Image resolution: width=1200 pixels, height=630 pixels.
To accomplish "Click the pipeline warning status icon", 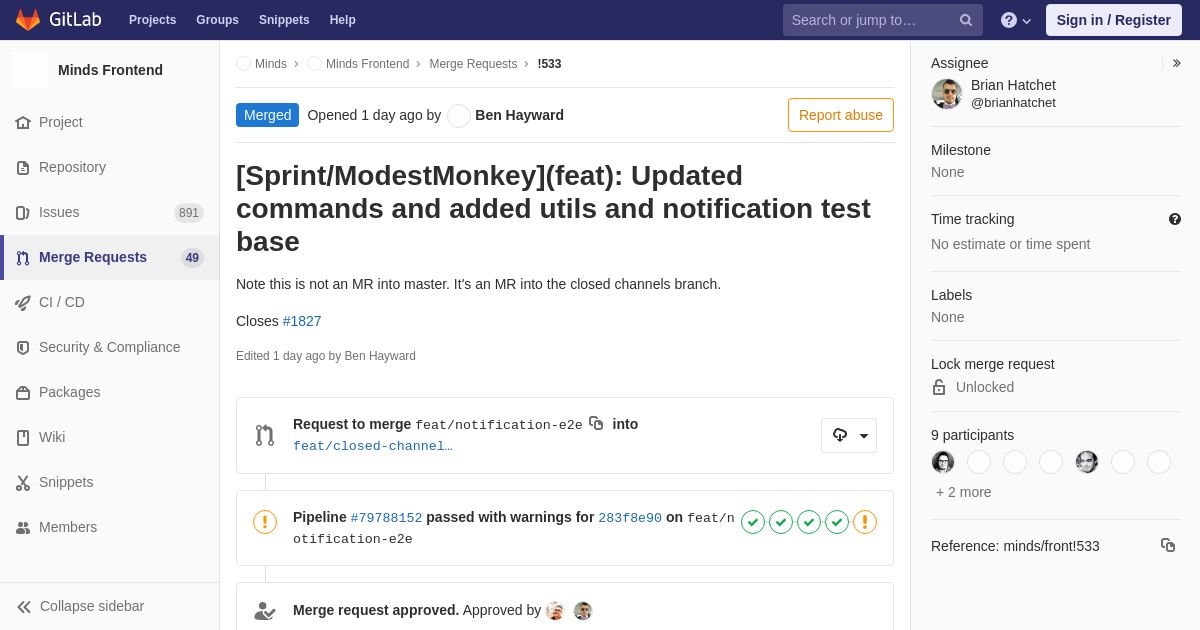I will [x=265, y=522].
